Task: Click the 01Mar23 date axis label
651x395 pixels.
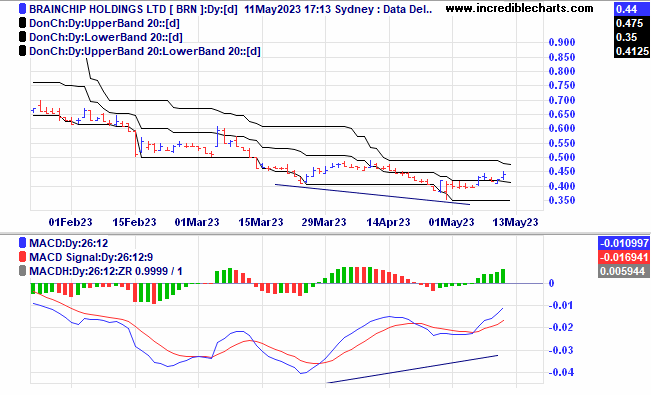Action: click(x=197, y=222)
